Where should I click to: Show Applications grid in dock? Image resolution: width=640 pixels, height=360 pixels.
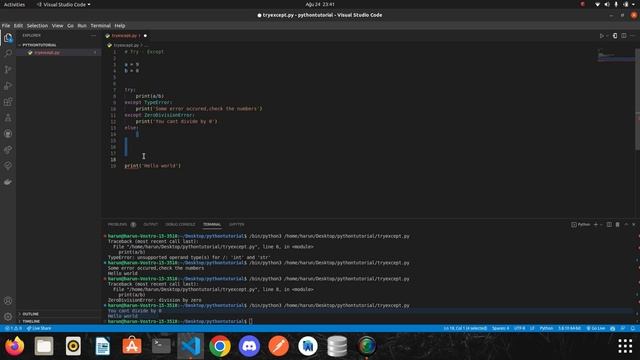click(625, 346)
